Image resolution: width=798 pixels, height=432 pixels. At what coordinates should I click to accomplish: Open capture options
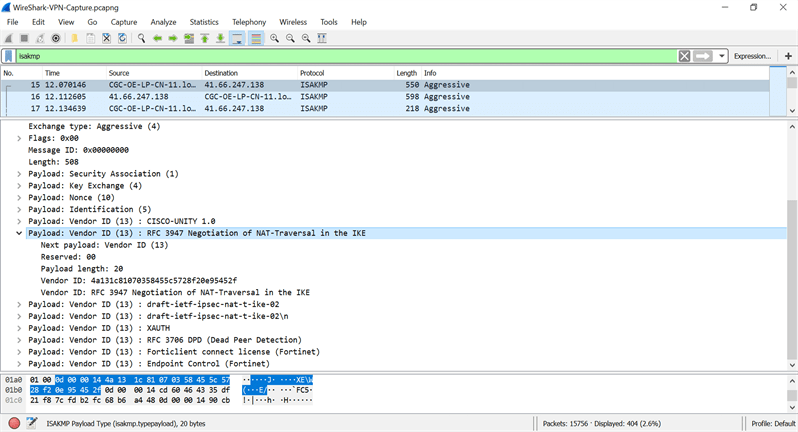[56, 38]
